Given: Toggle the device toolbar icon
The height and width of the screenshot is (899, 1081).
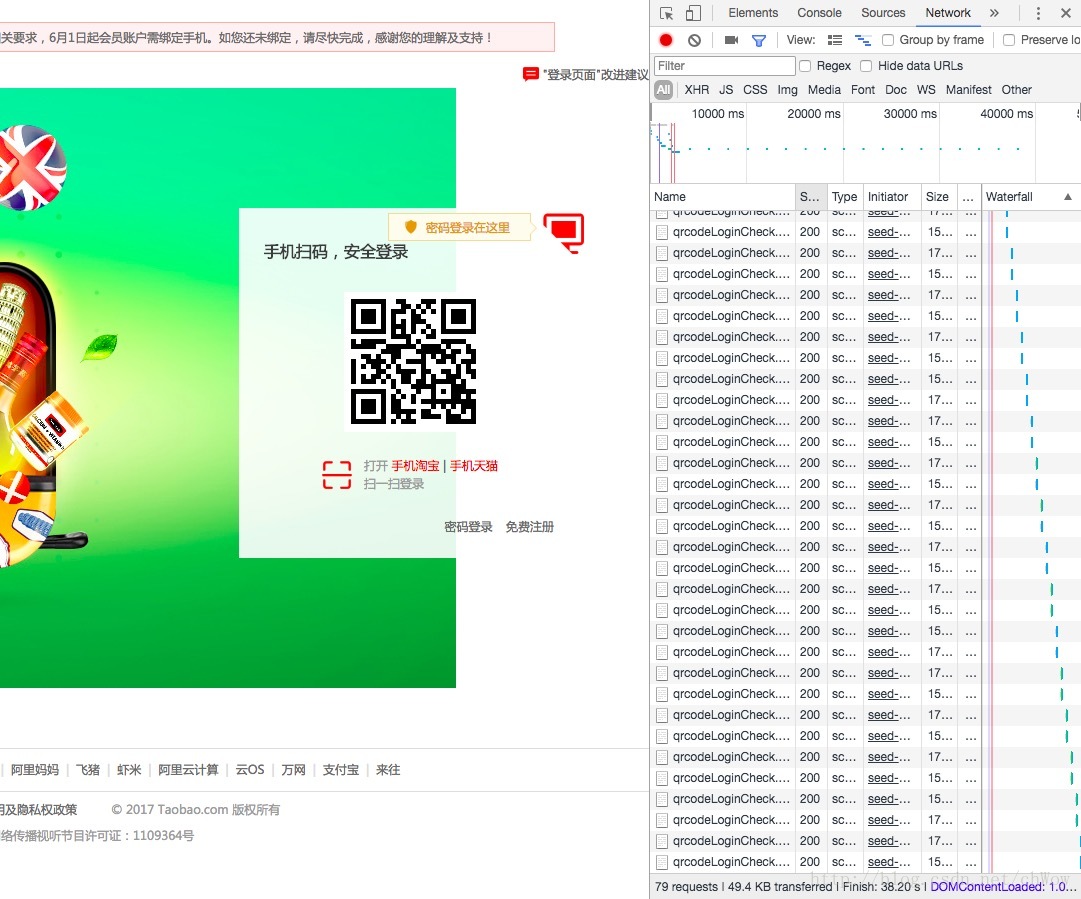Looking at the screenshot, I should click(x=693, y=13).
